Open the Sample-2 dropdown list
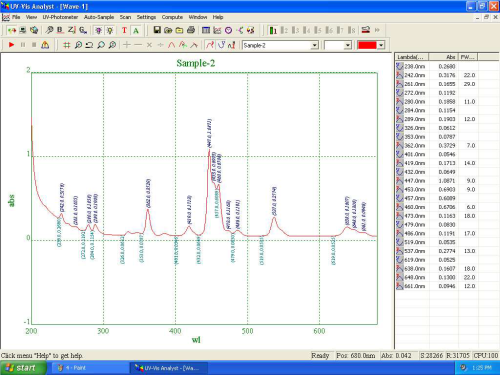500x375 pixels. 314,45
